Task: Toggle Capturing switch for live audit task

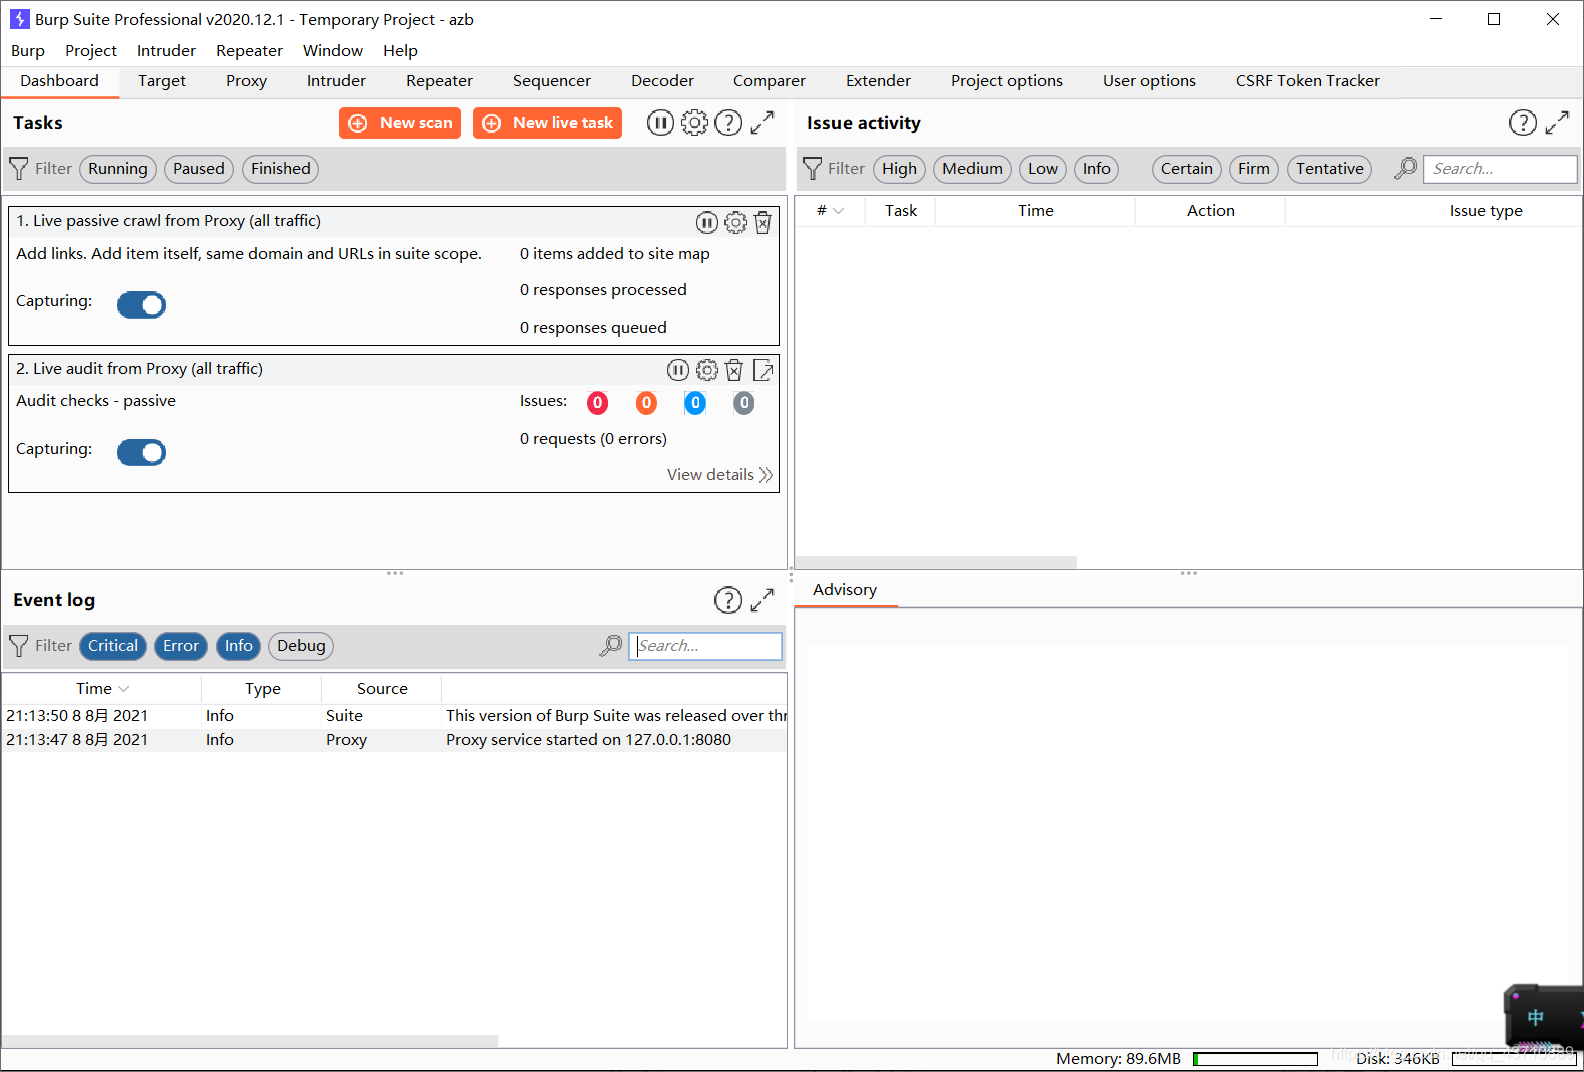Action: pyautogui.click(x=141, y=452)
